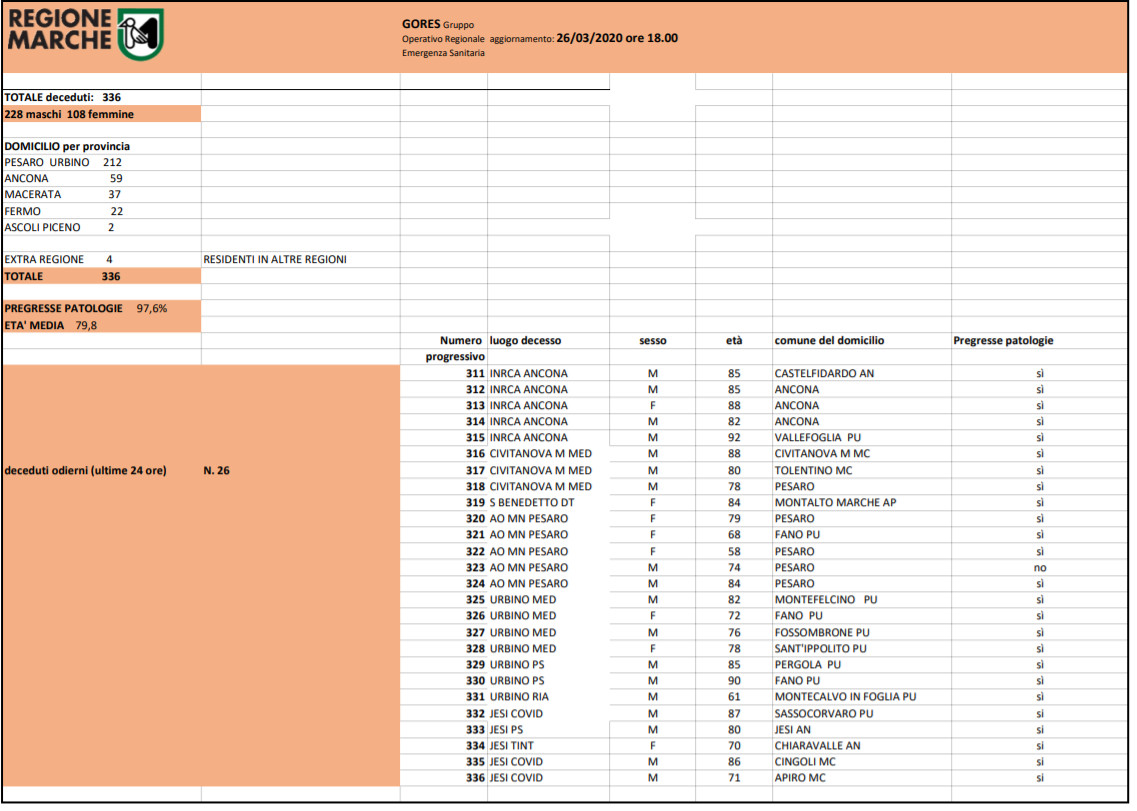
Task: Click the JESI AN domicile cell
Action: (x=793, y=730)
